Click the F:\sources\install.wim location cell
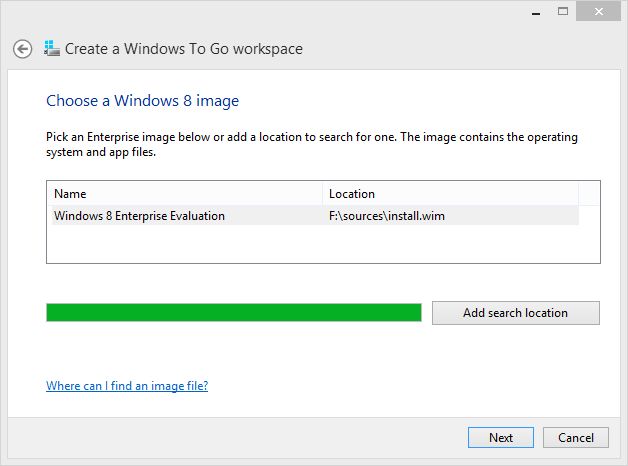 tap(386, 216)
